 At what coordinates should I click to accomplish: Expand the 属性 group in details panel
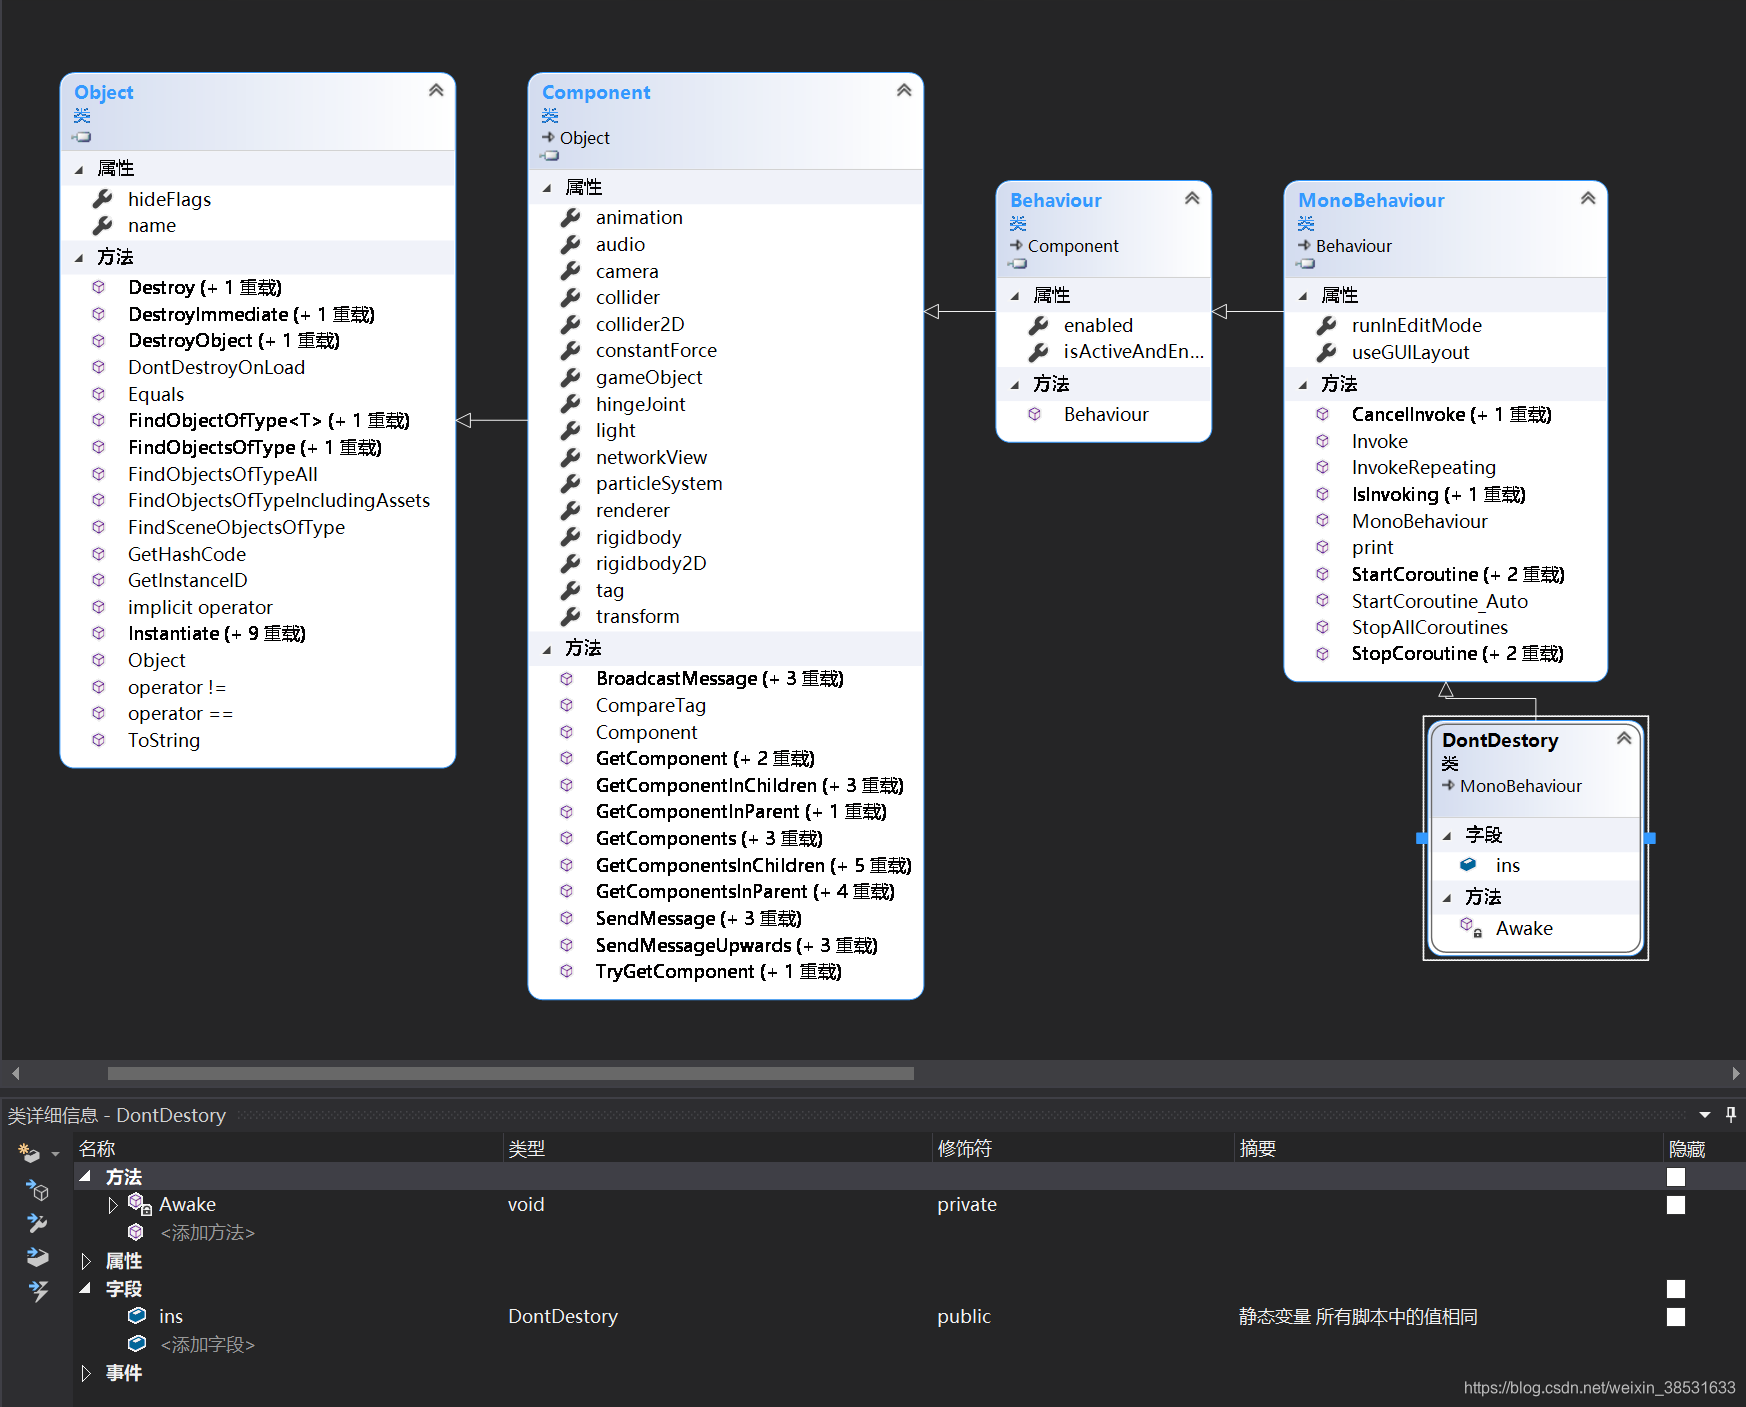click(x=86, y=1261)
